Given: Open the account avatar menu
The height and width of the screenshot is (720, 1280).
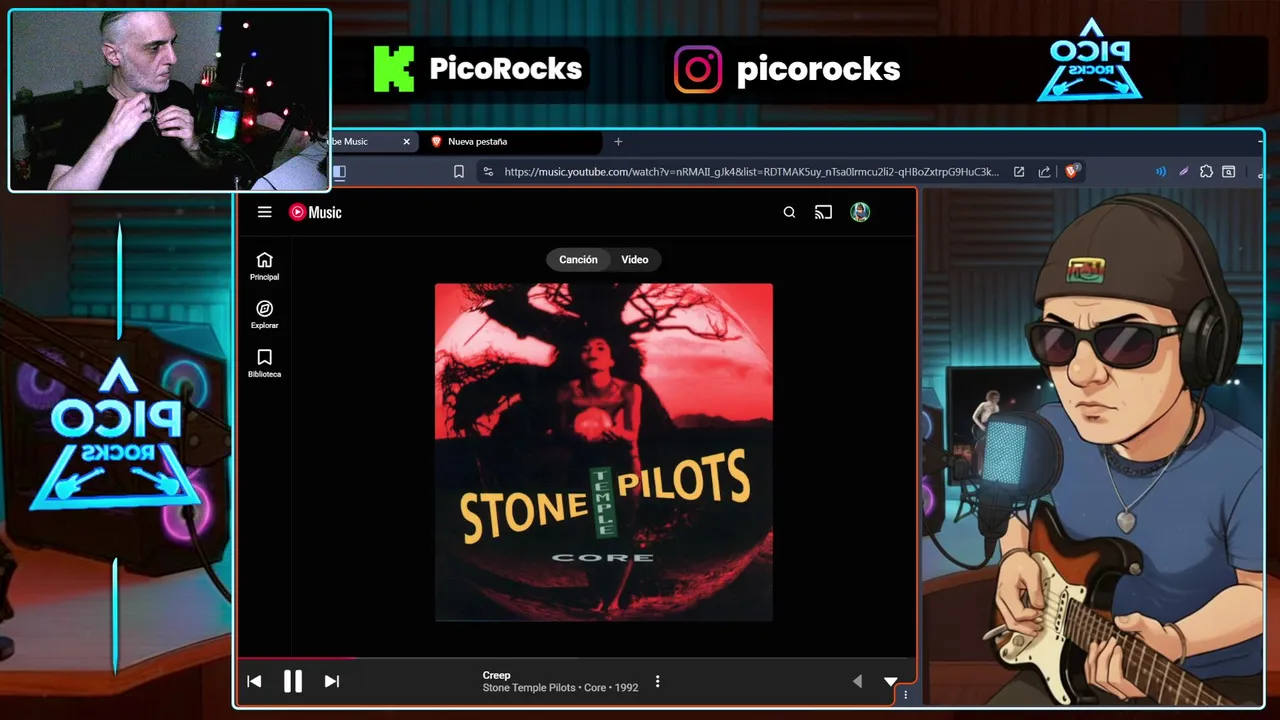Looking at the screenshot, I should click(x=860, y=212).
